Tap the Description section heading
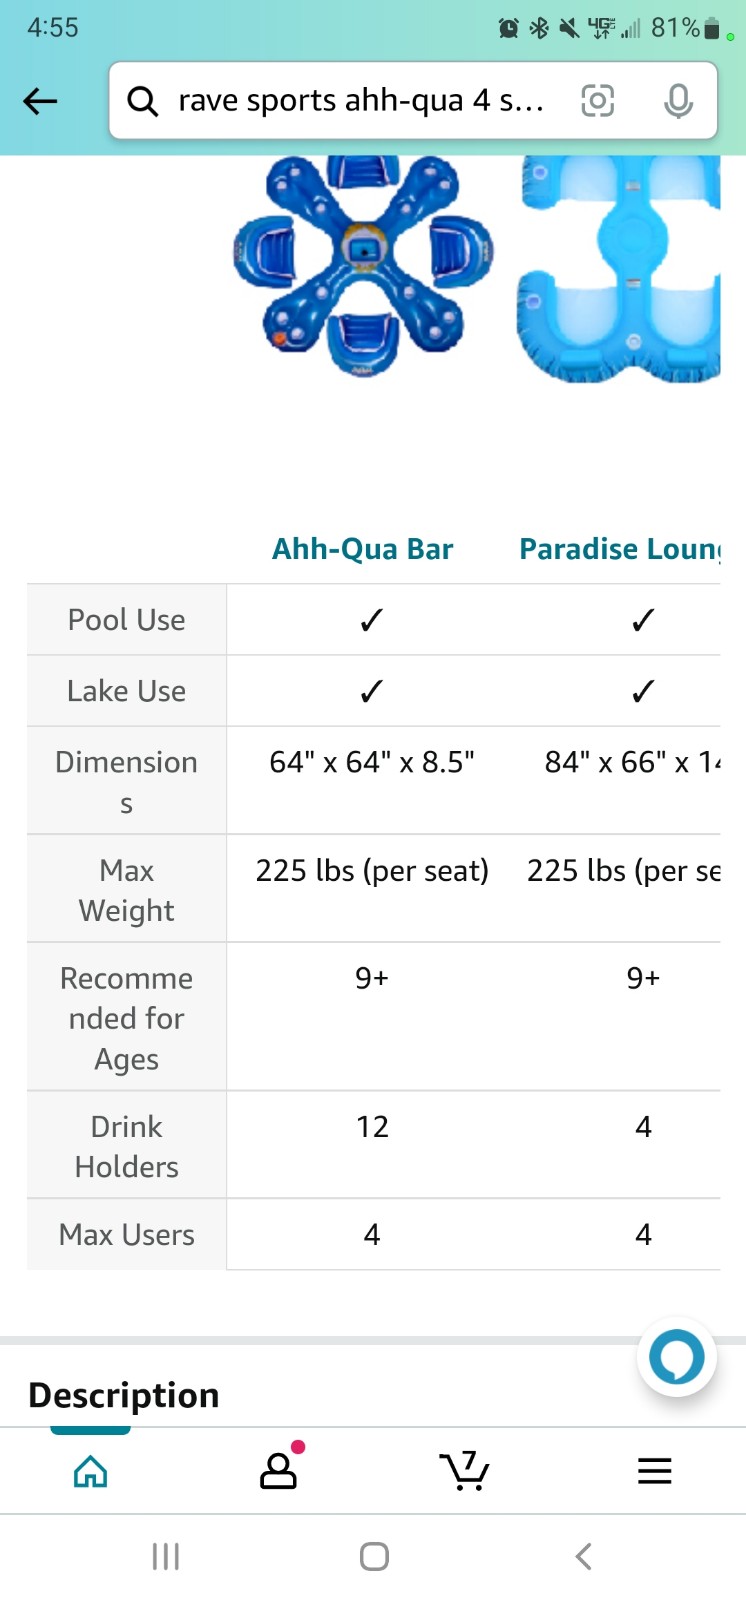The width and height of the screenshot is (746, 1600). click(x=124, y=1395)
